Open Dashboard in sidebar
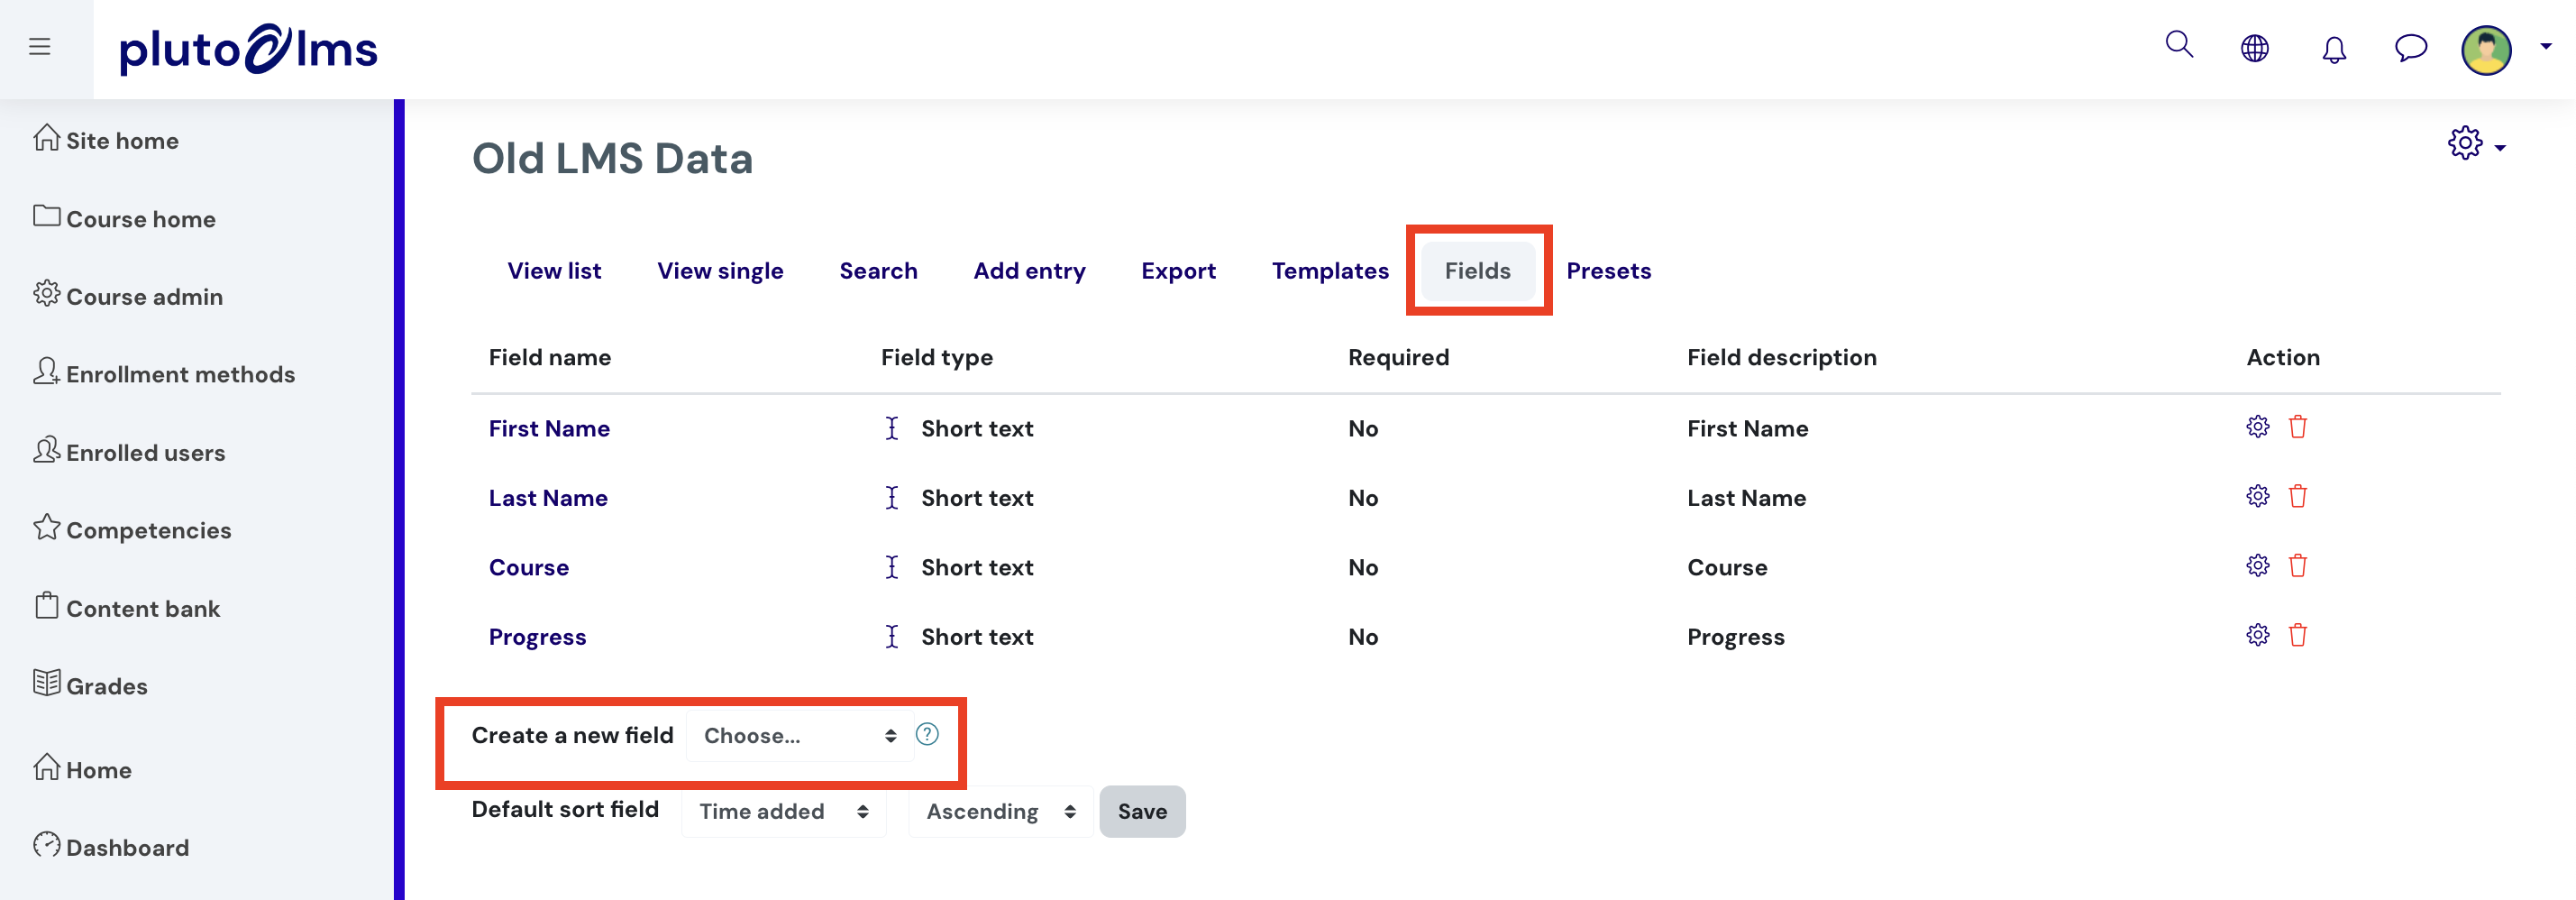The width and height of the screenshot is (2576, 900). click(111, 847)
